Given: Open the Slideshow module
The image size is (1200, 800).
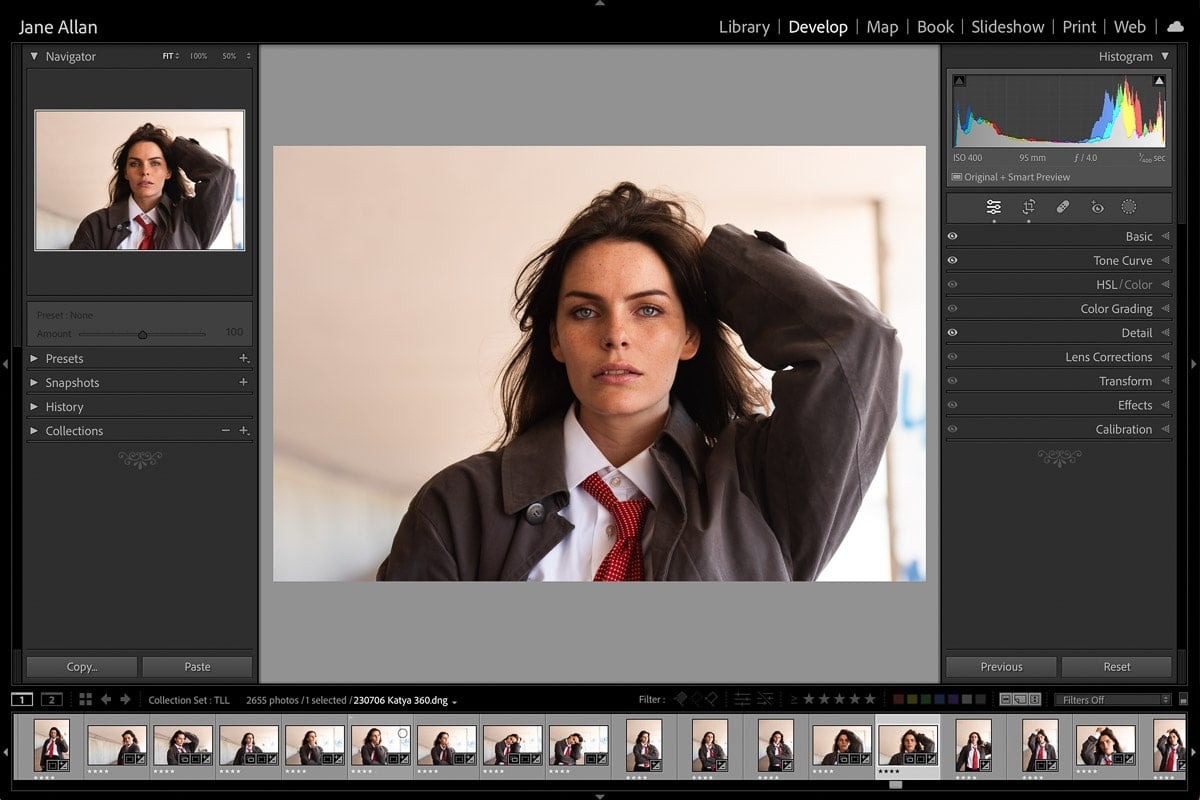Looking at the screenshot, I should pos(1007,27).
